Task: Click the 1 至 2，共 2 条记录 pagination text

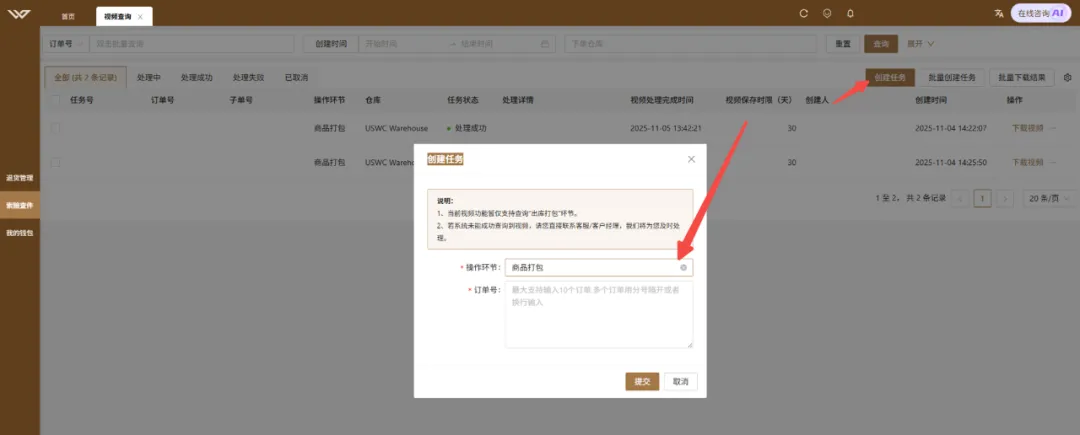Action: pyautogui.click(x=911, y=198)
